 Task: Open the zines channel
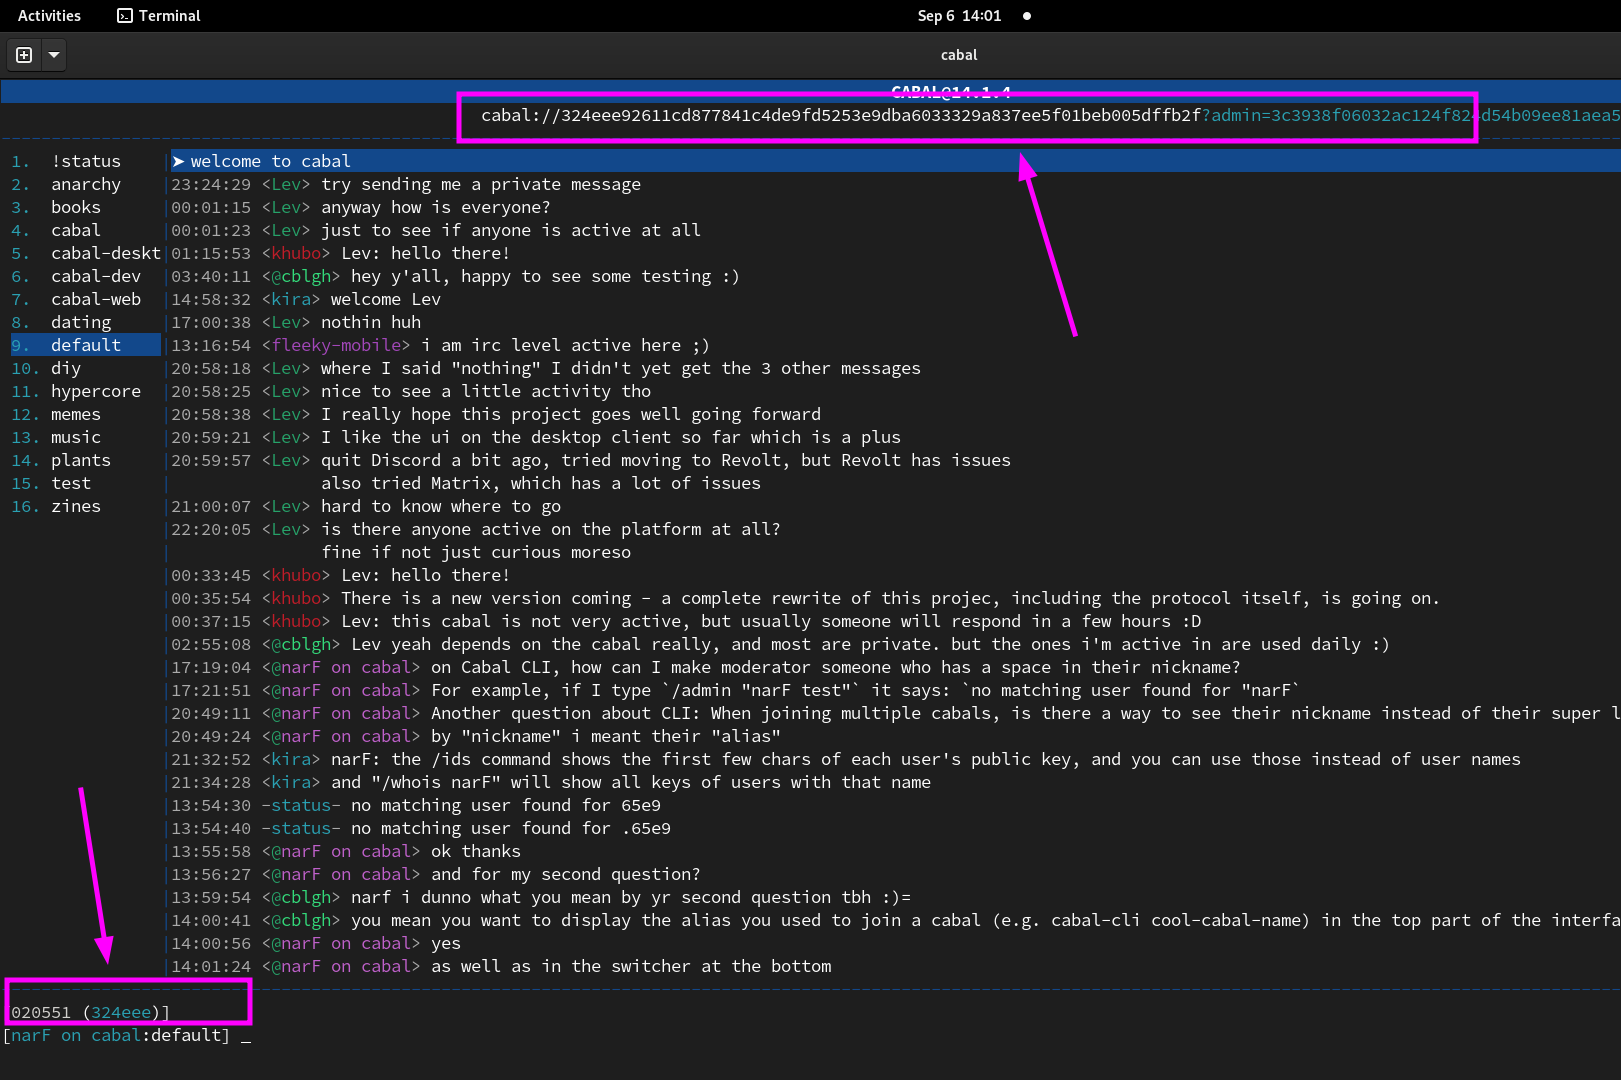[x=85, y=506]
